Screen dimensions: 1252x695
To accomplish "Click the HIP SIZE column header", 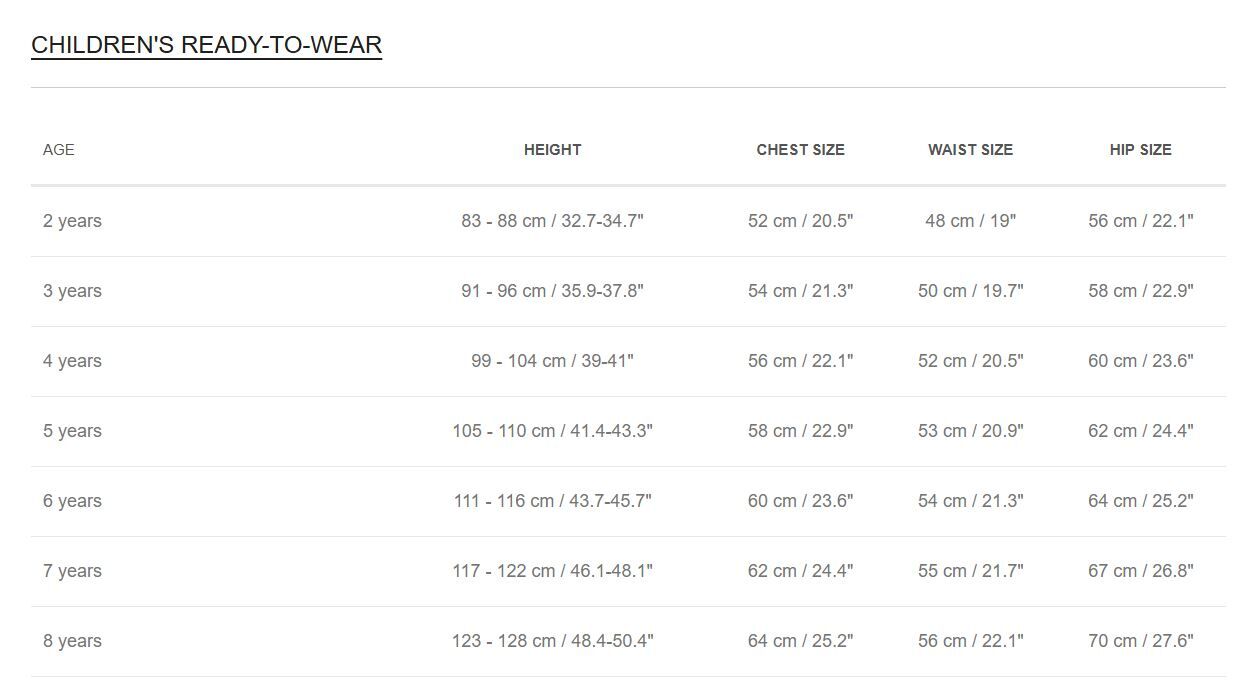I will coord(1140,150).
